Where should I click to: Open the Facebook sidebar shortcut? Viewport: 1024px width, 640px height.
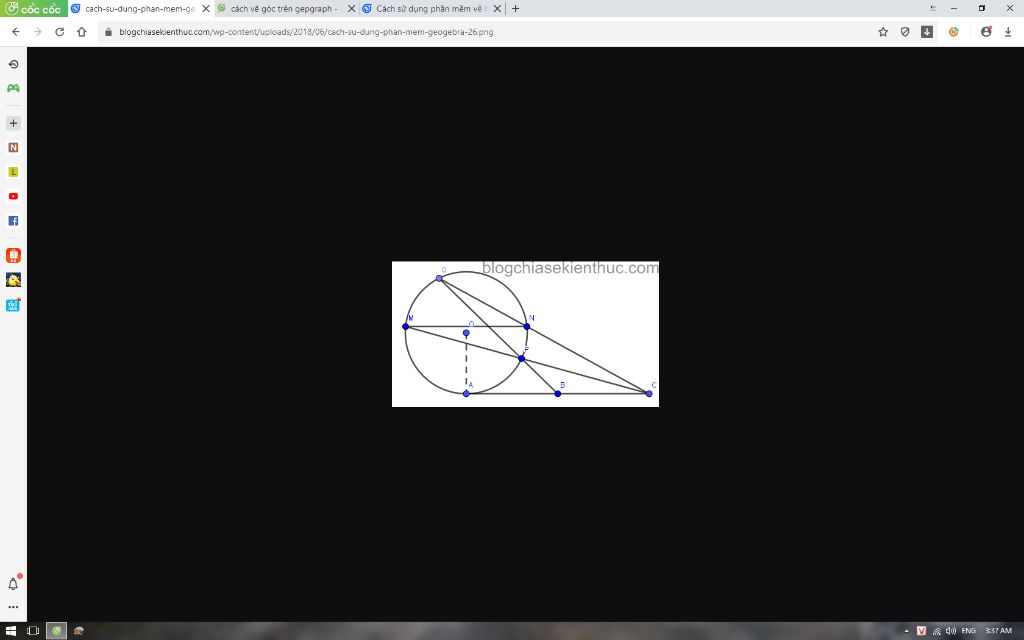pyautogui.click(x=13, y=221)
